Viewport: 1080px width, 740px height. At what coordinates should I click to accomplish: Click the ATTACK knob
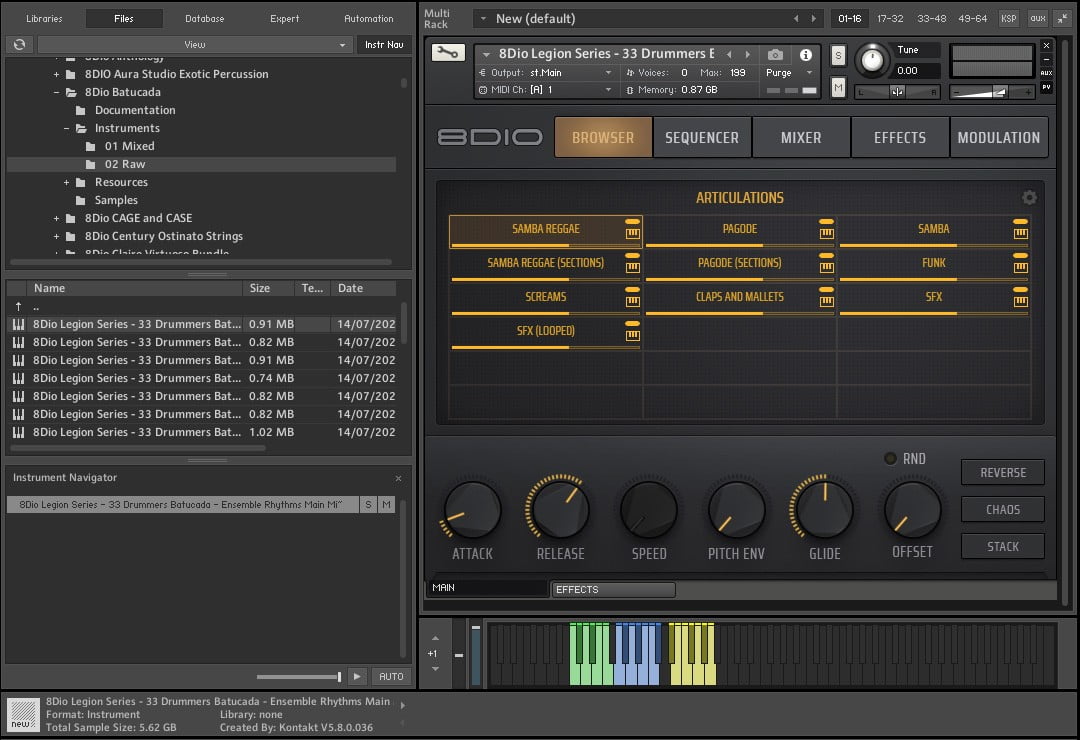point(472,510)
